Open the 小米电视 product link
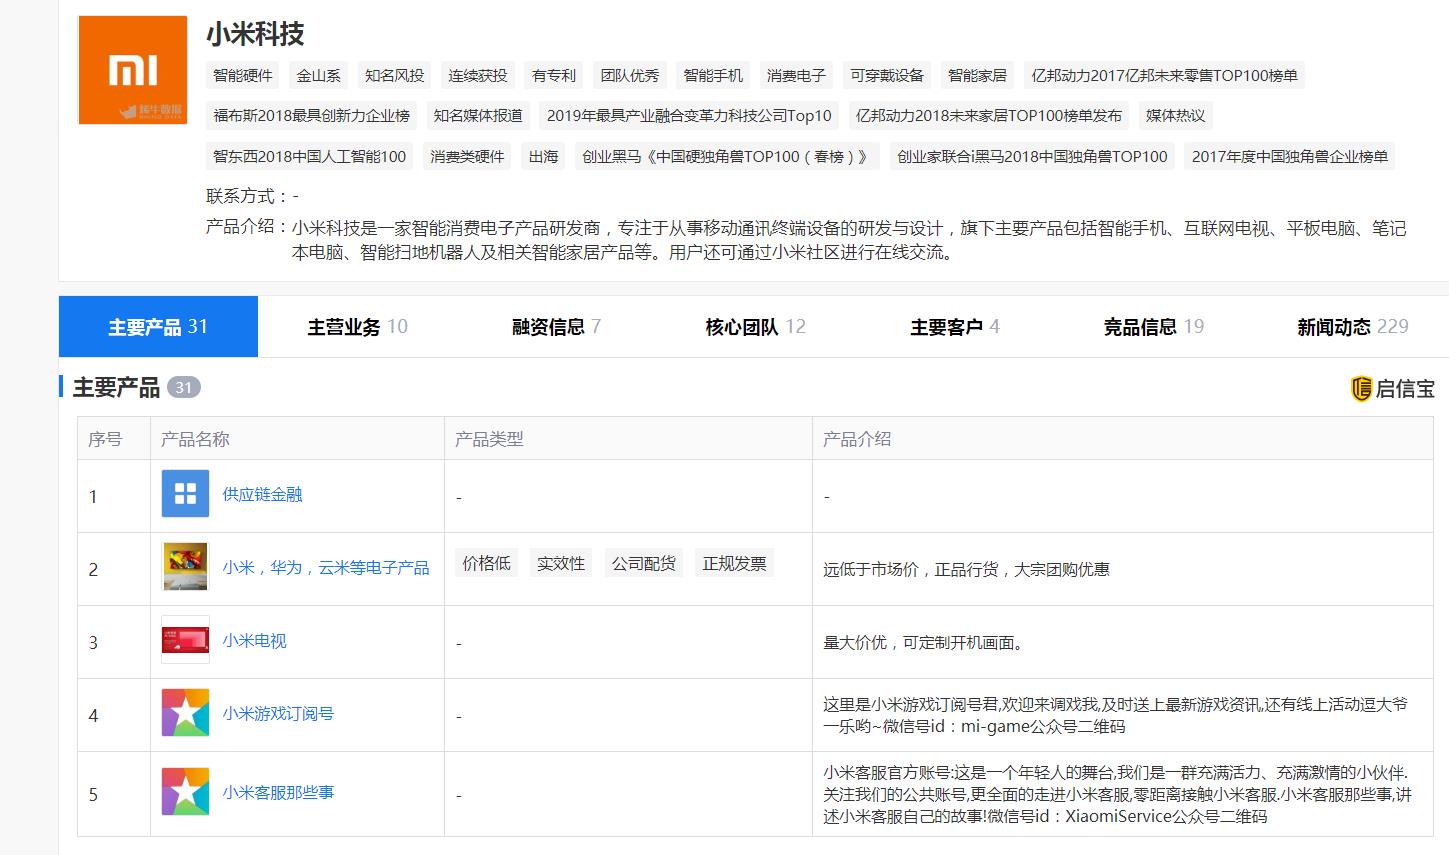 coord(253,640)
